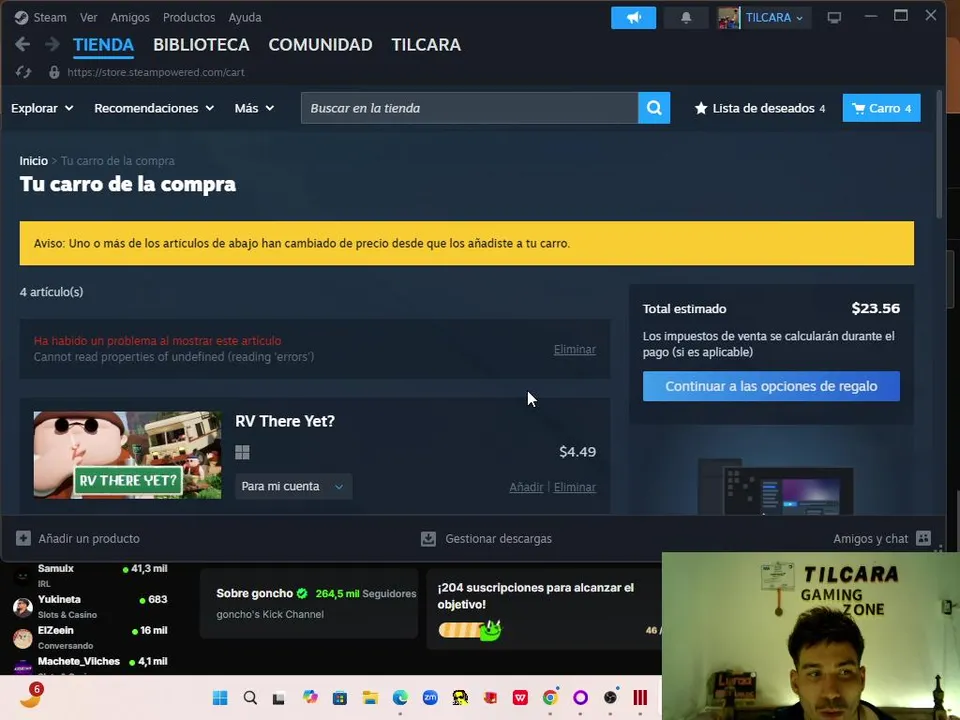960x720 pixels.
Task: Open the TILCARA profile tab
Action: click(x=426, y=45)
